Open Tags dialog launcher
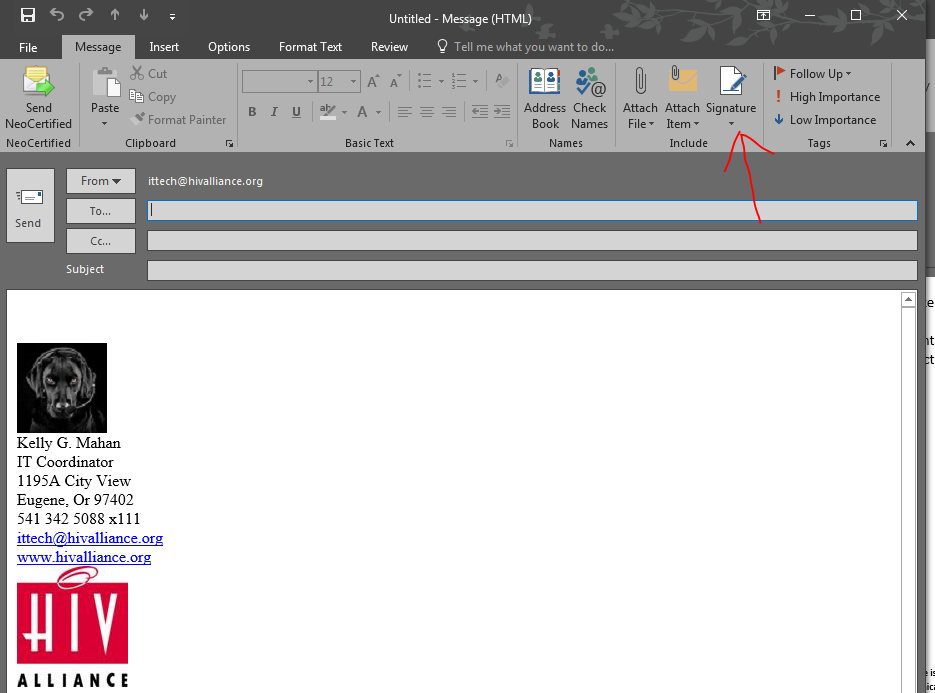The image size is (935, 693). click(883, 144)
